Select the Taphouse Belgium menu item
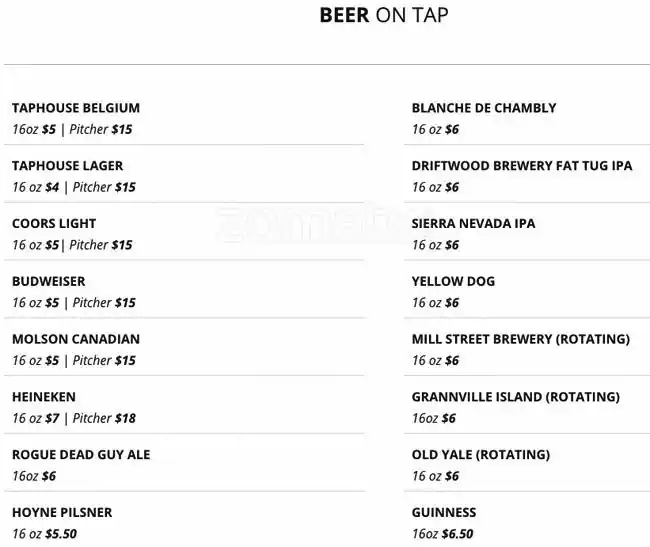Screen dimensions: 650x547 [76, 108]
